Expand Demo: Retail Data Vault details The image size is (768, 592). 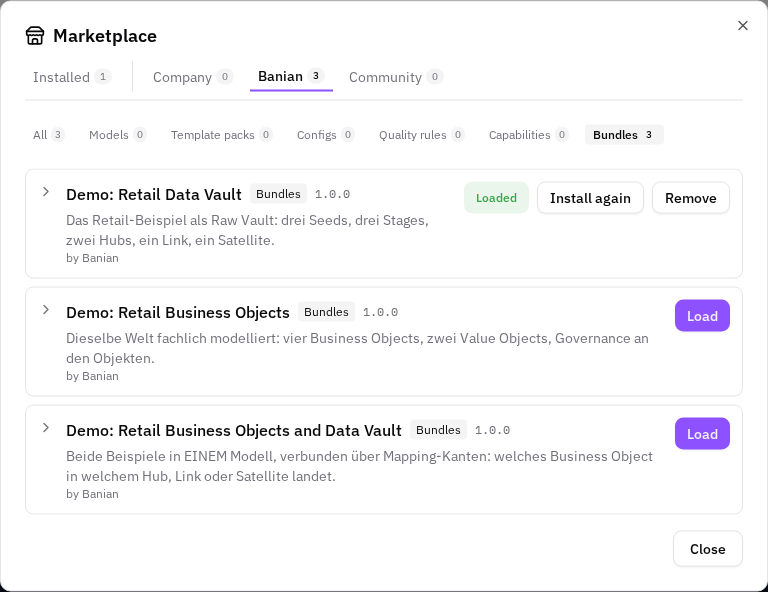[x=46, y=192]
